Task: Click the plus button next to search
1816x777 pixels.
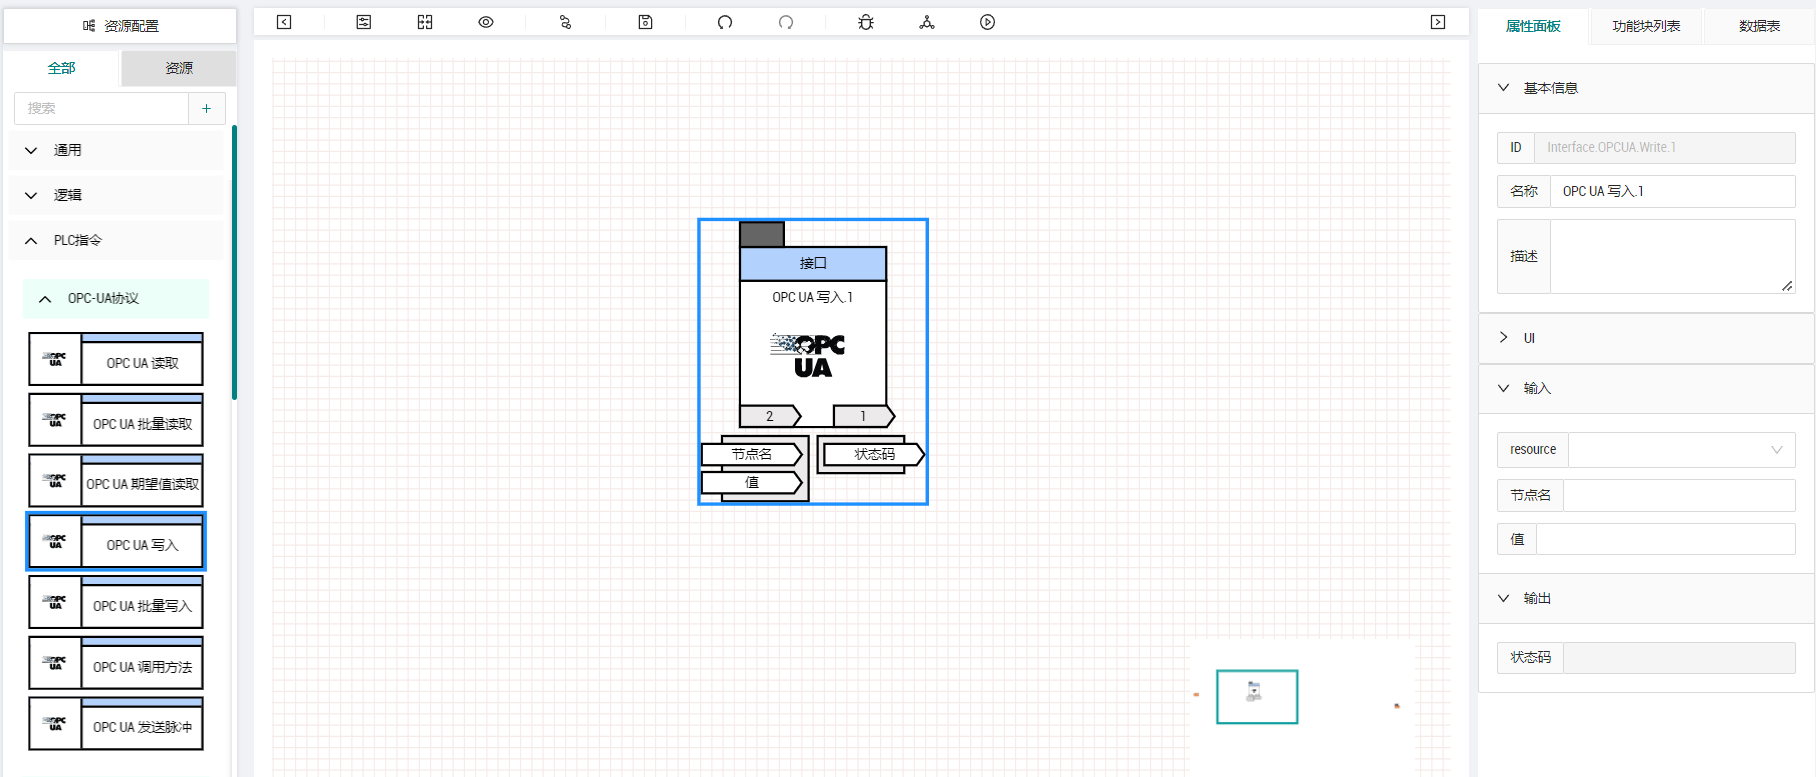Action: [207, 108]
